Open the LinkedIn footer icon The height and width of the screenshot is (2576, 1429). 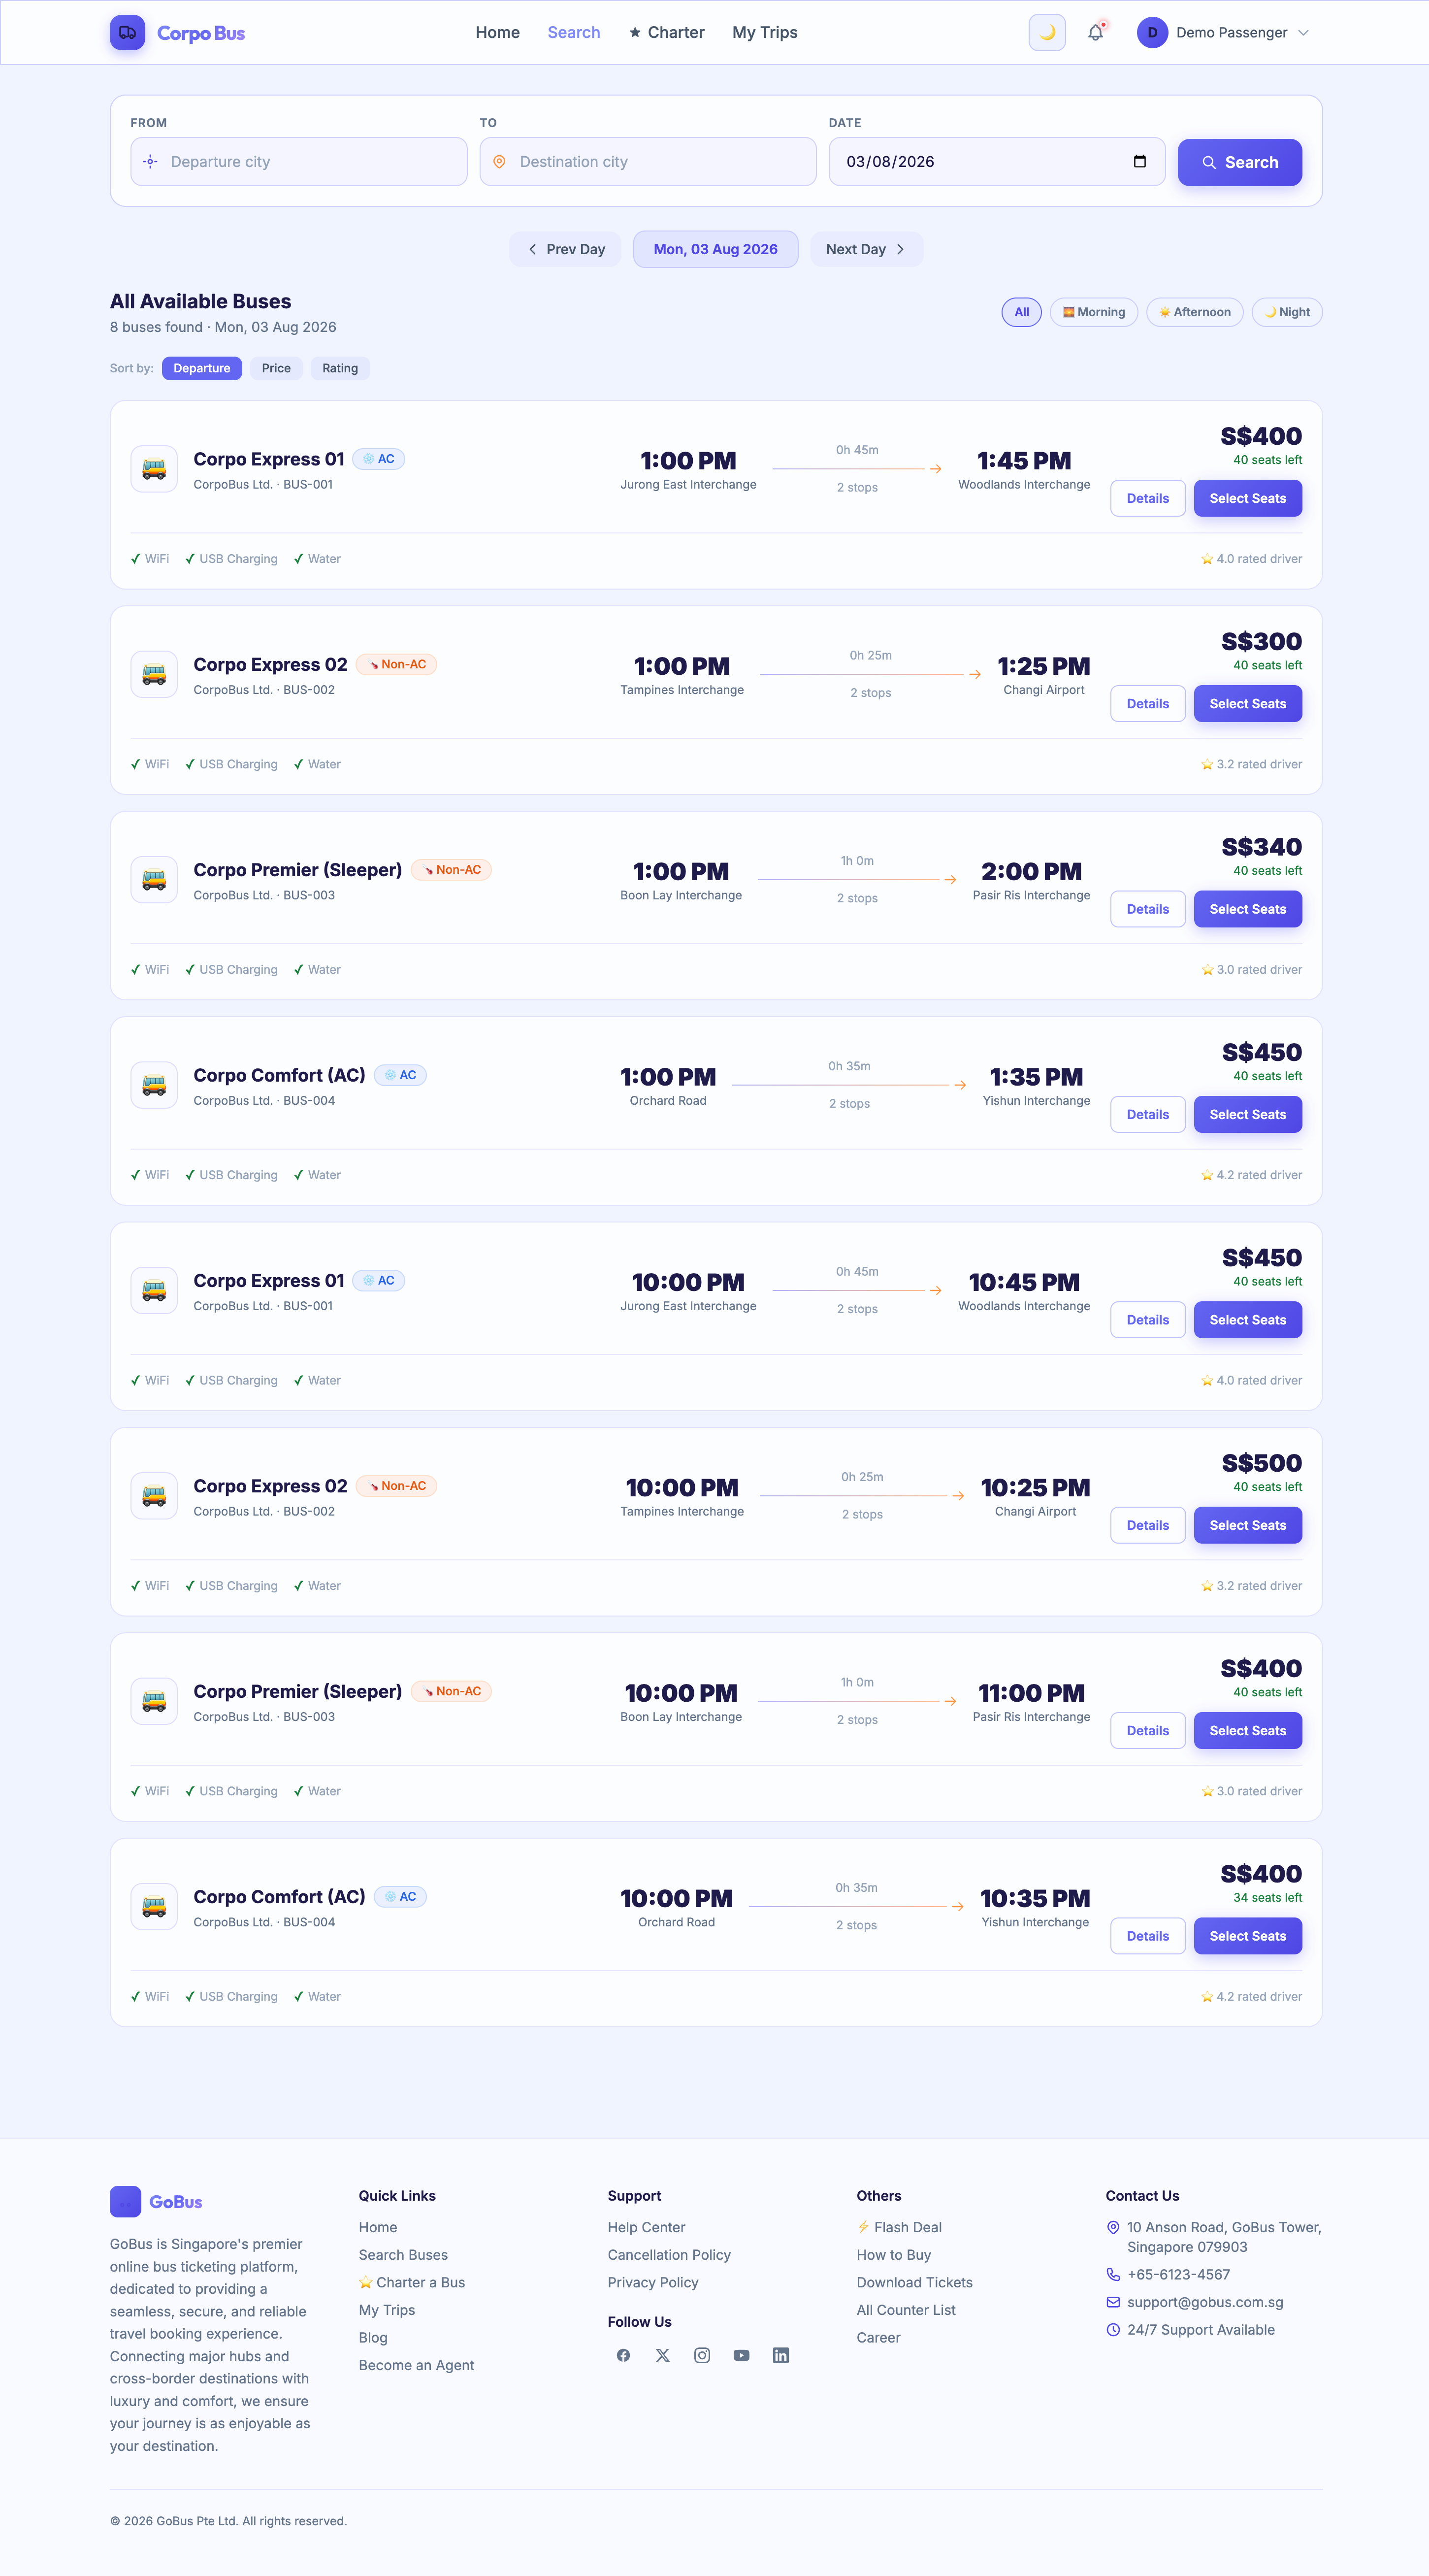[781, 2355]
